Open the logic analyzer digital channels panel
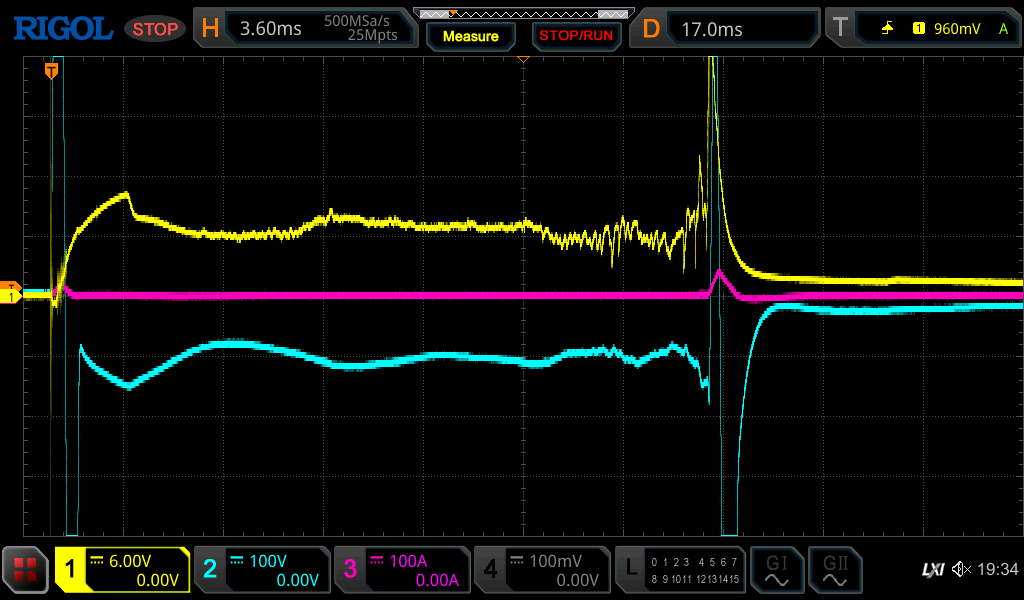 (x=681, y=570)
